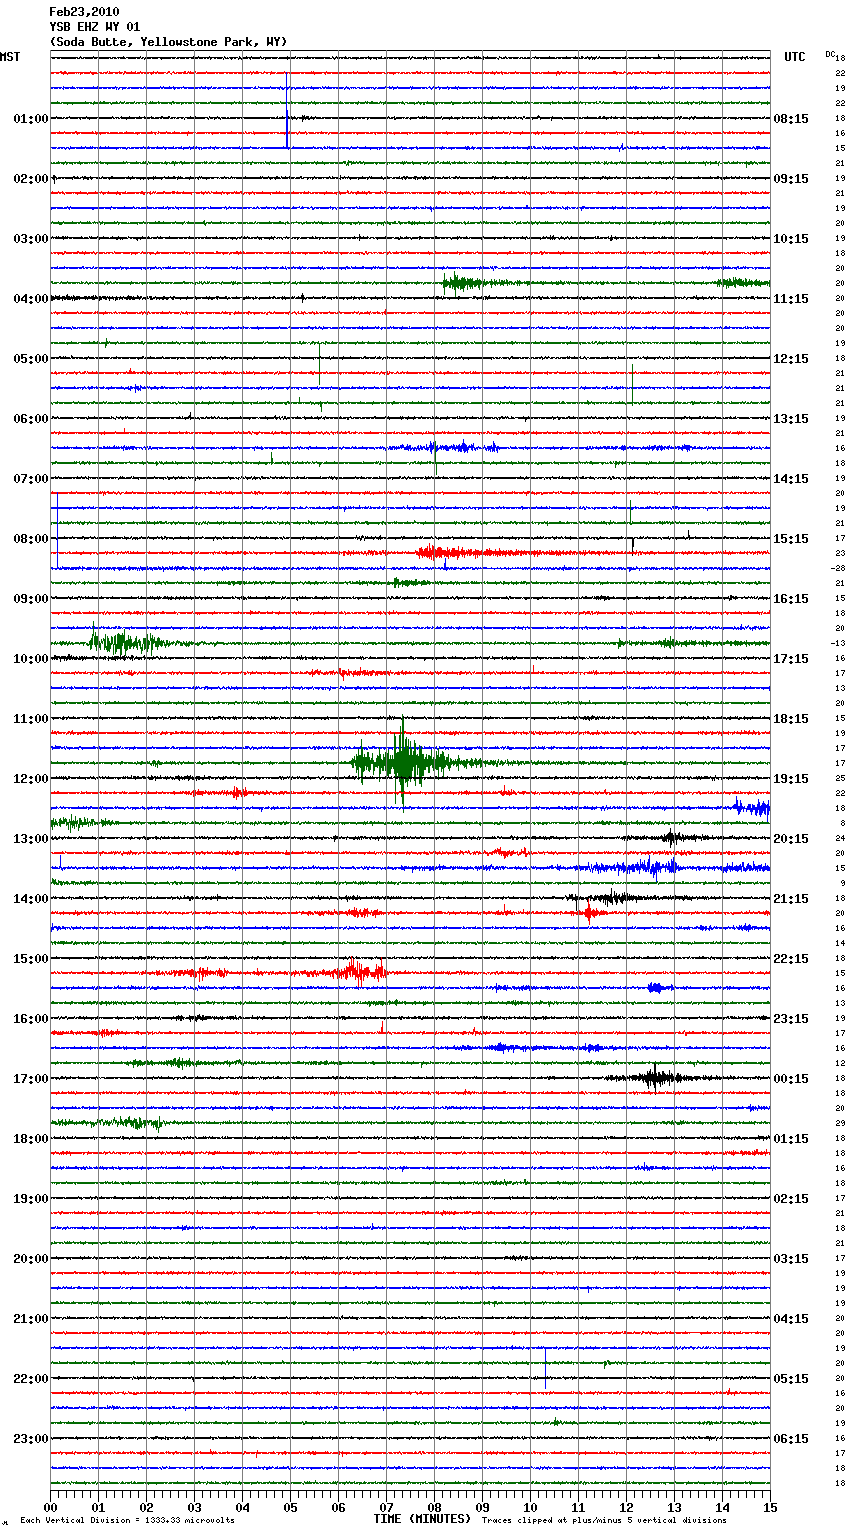Click the "05:00" MST time label
Image resolution: width=850 pixels, height=1534 pixels.
coord(31,359)
